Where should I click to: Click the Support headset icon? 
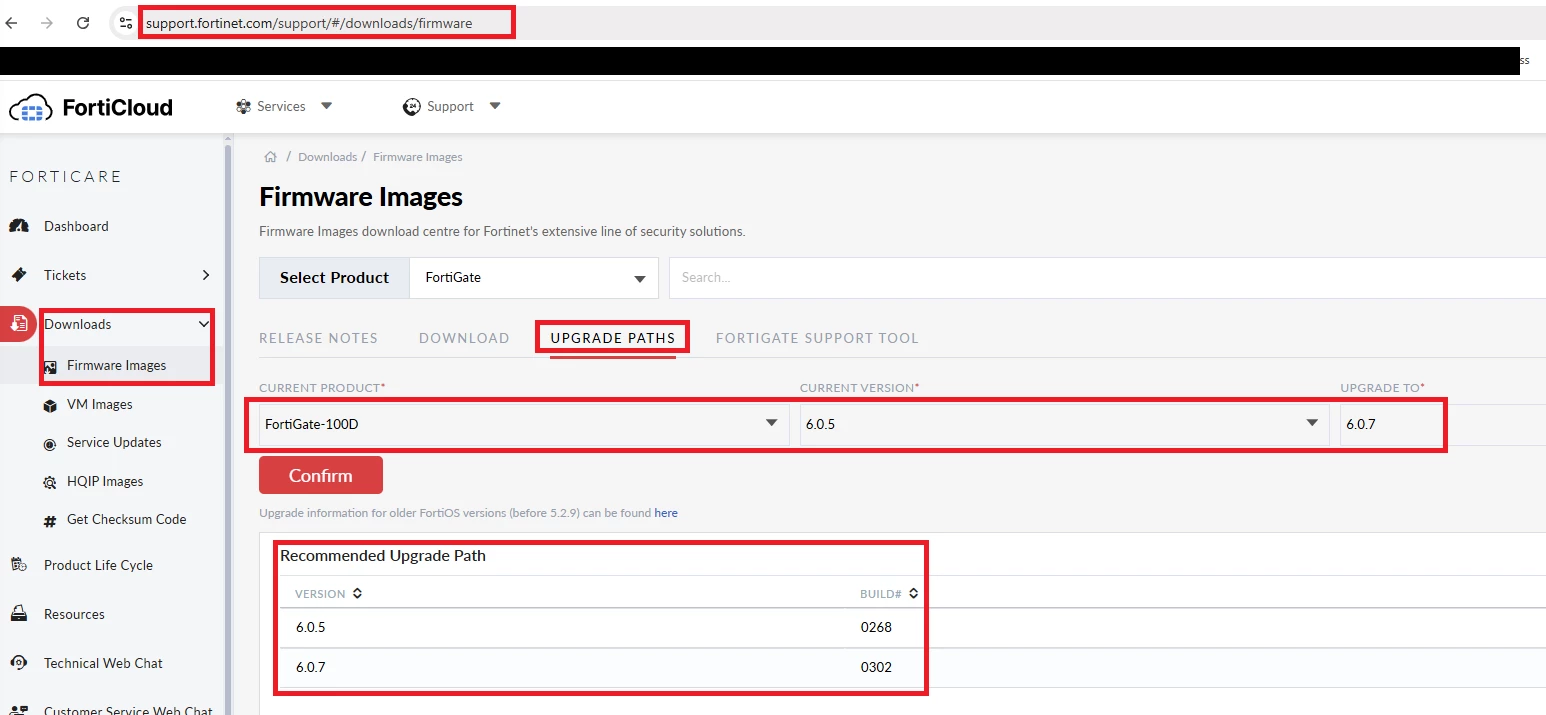tap(411, 106)
